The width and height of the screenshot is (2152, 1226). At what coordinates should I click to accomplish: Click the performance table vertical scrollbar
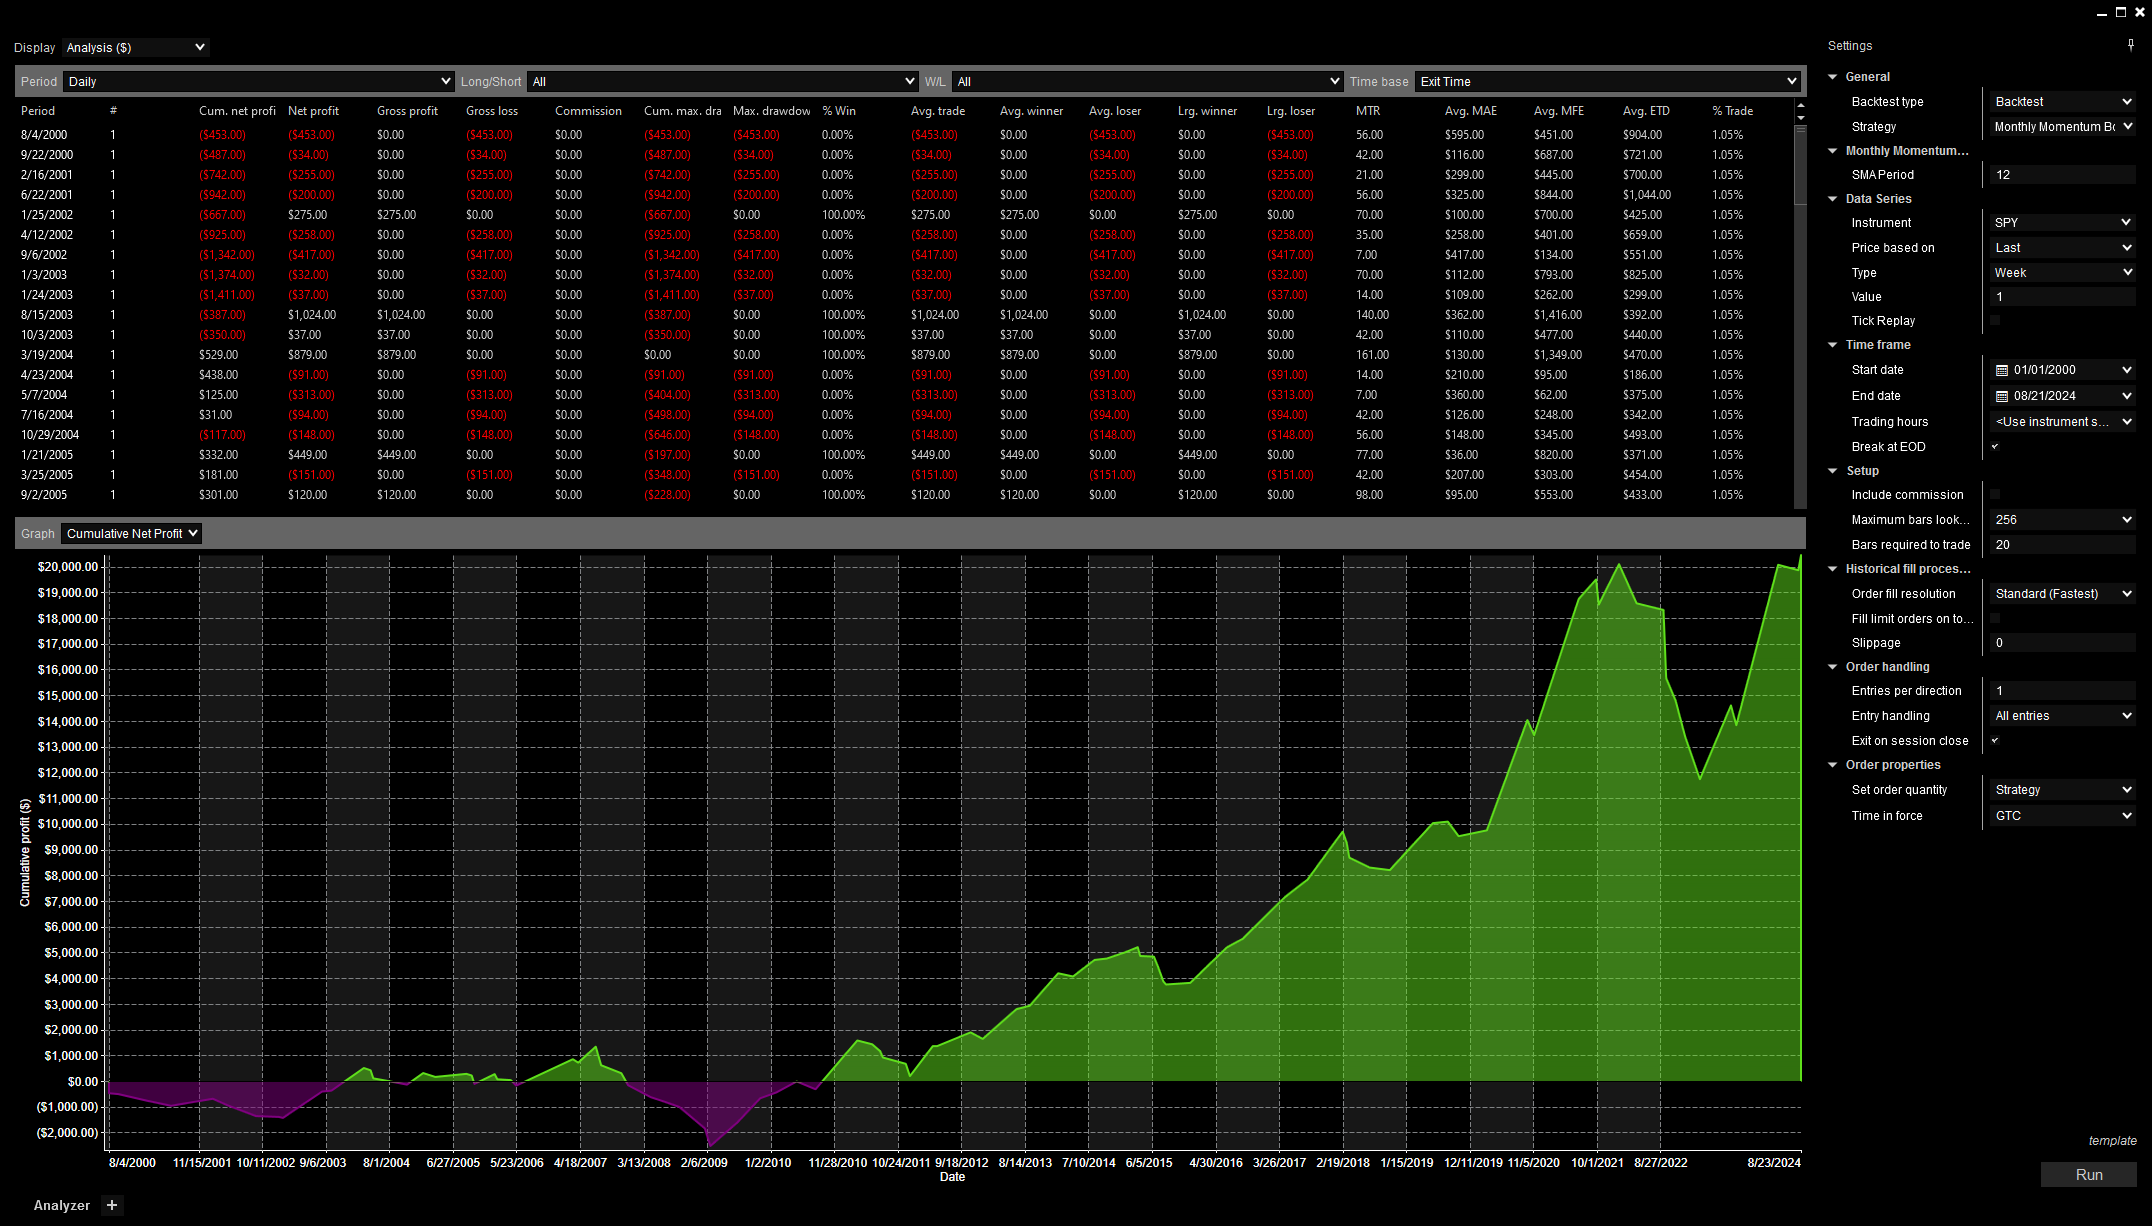click(x=1800, y=164)
